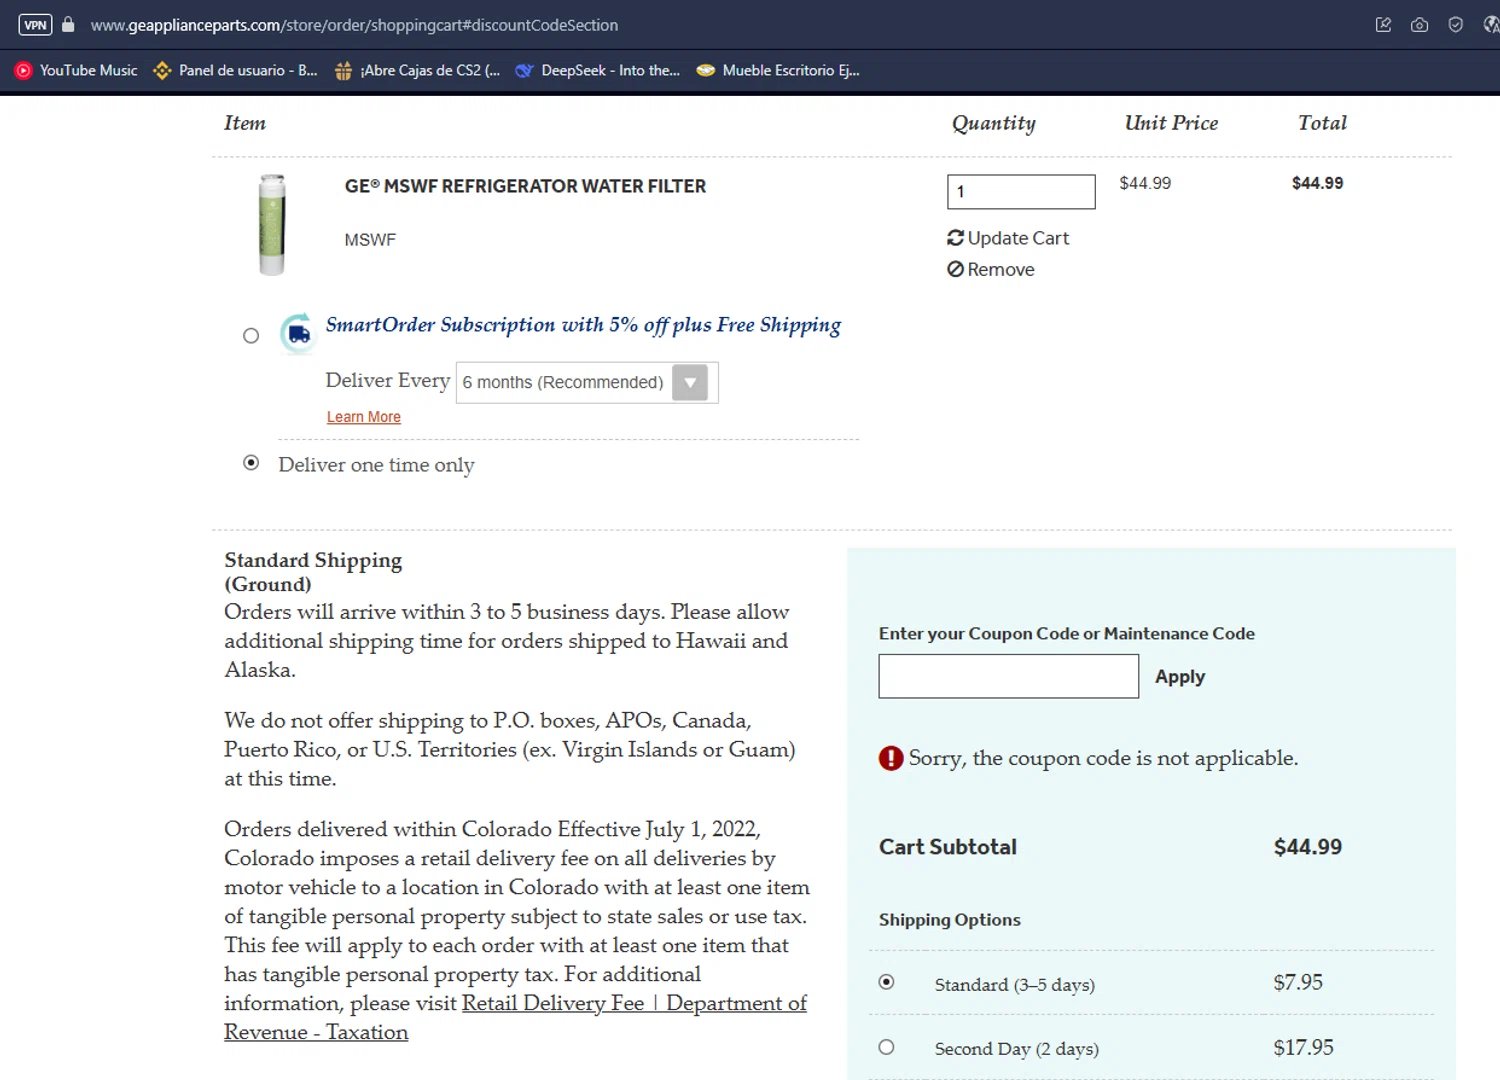Open GE MSWF Refrigerator Water Filter product link
This screenshot has width=1500, height=1080.
(525, 186)
